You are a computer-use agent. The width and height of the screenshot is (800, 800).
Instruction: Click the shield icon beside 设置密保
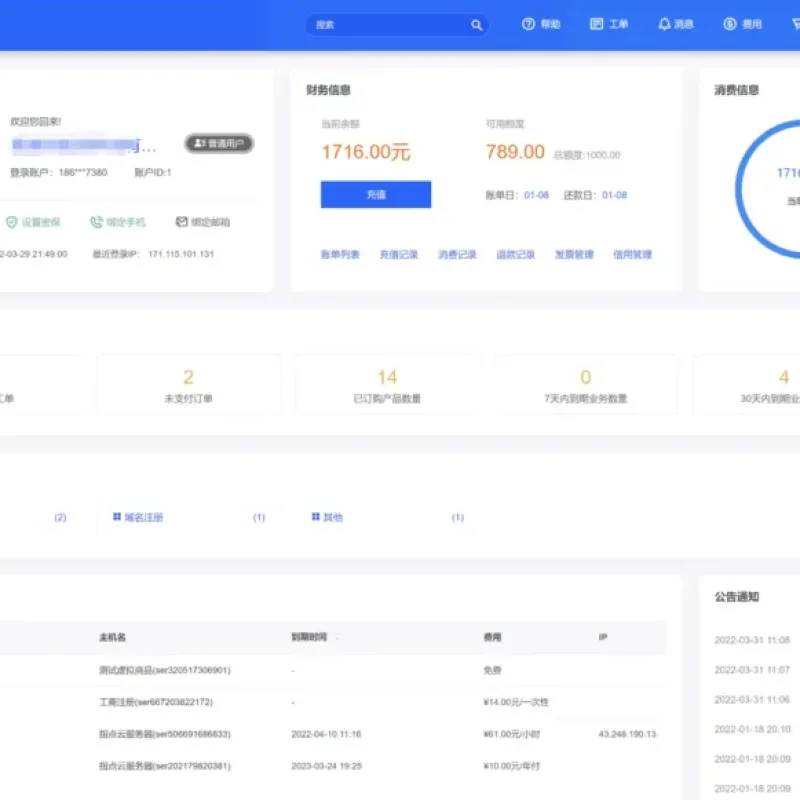(12, 222)
